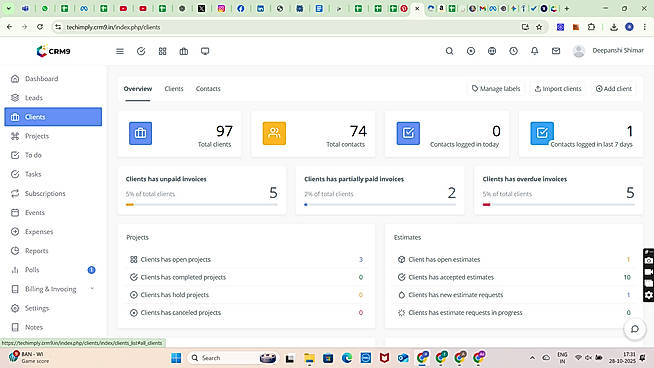Click the unpaid invoices progress bar
Image resolution: width=654 pixels, height=368 pixels.
coord(201,204)
